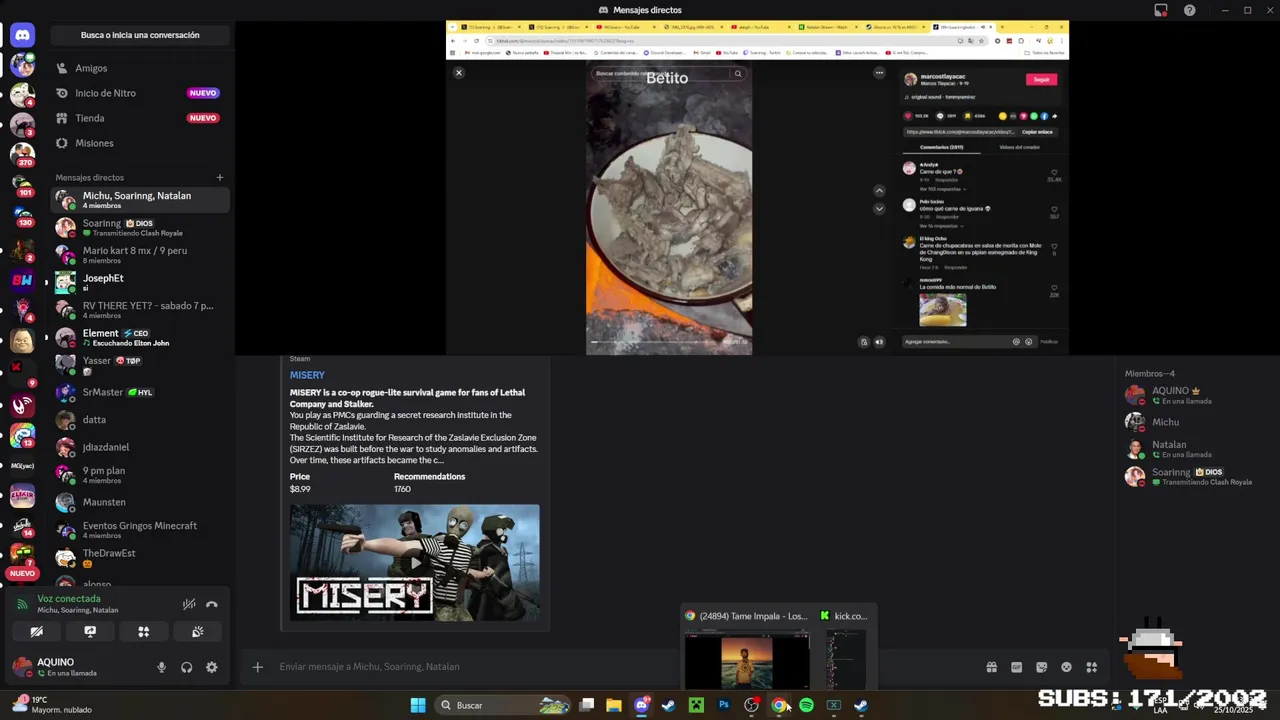The height and width of the screenshot is (720, 1280).
Task: Select Michu in the members list
Action: point(1195,422)
